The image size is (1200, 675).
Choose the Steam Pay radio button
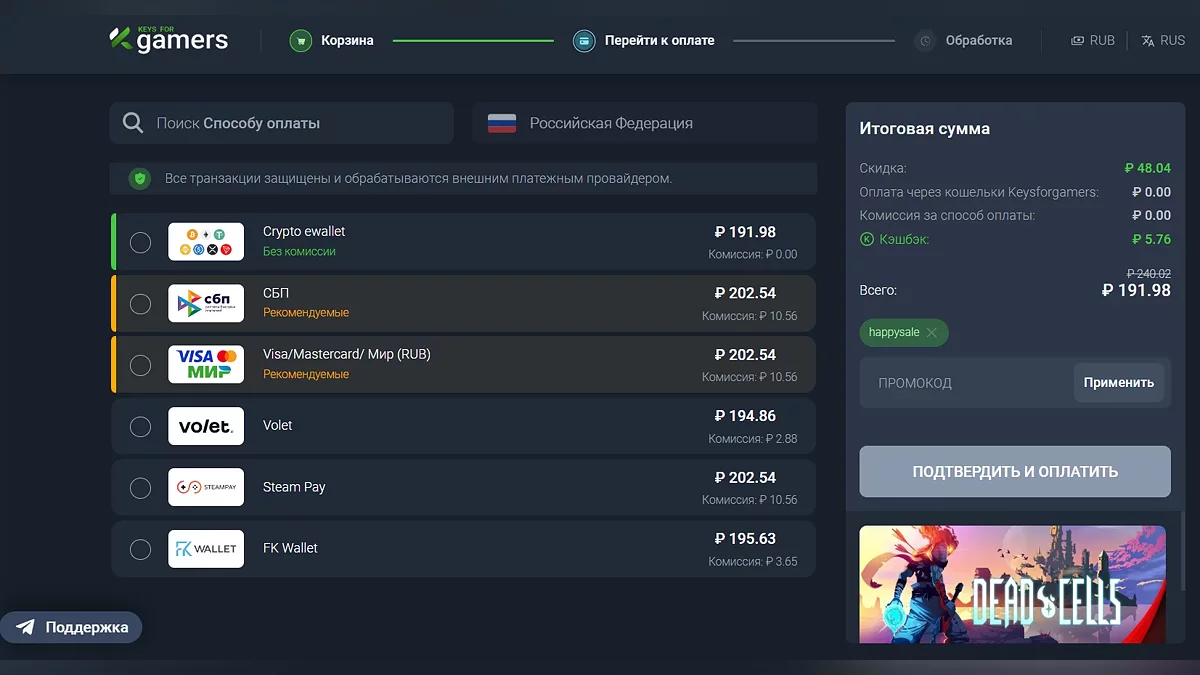(141, 488)
